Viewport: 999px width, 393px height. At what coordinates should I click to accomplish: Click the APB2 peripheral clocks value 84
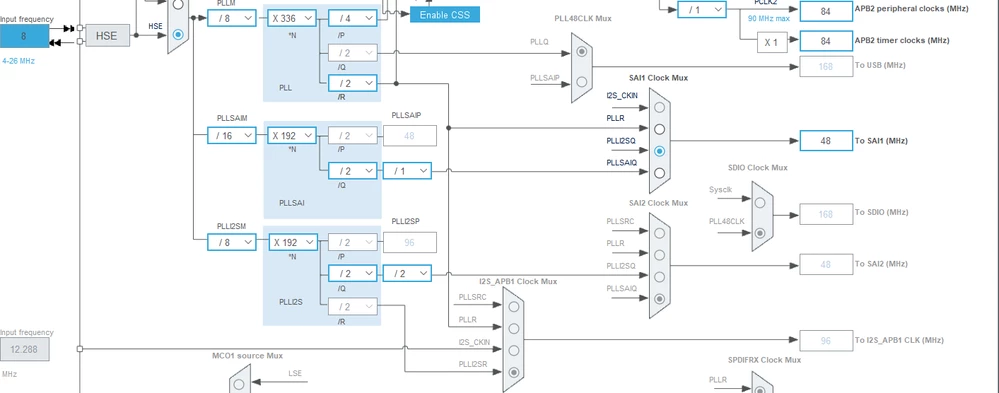pos(826,10)
